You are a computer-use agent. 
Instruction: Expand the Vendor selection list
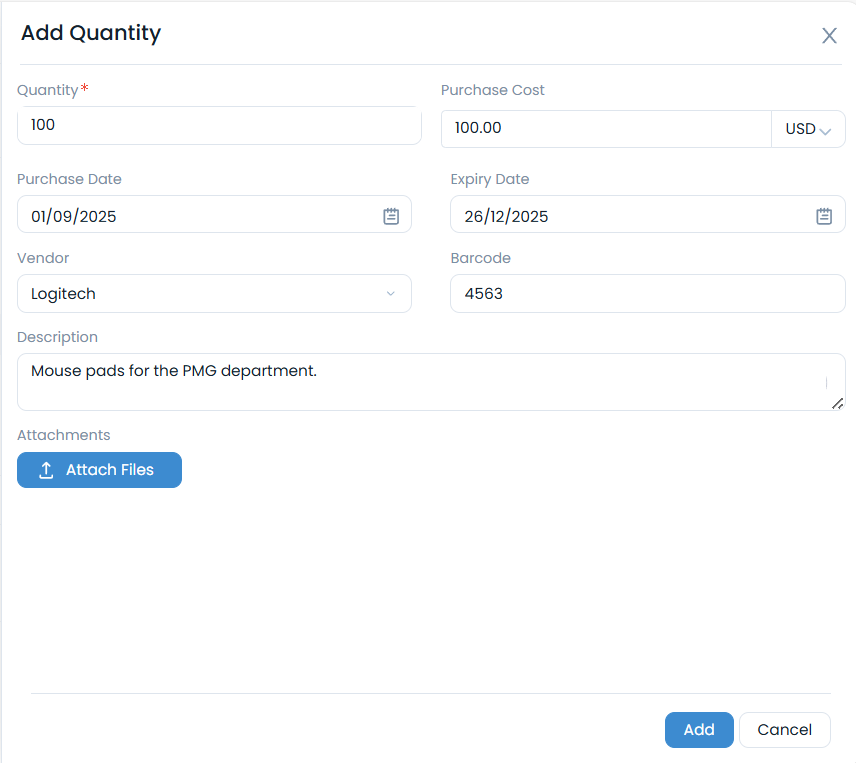[x=391, y=293]
